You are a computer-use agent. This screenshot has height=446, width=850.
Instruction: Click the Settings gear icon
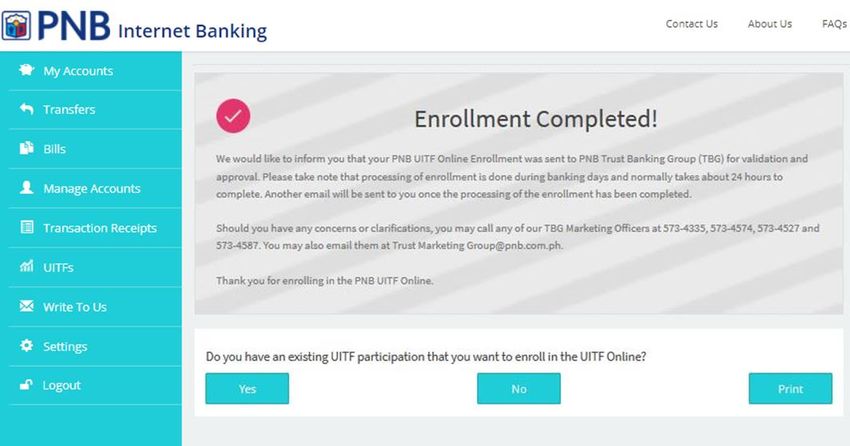click(27, 345)
